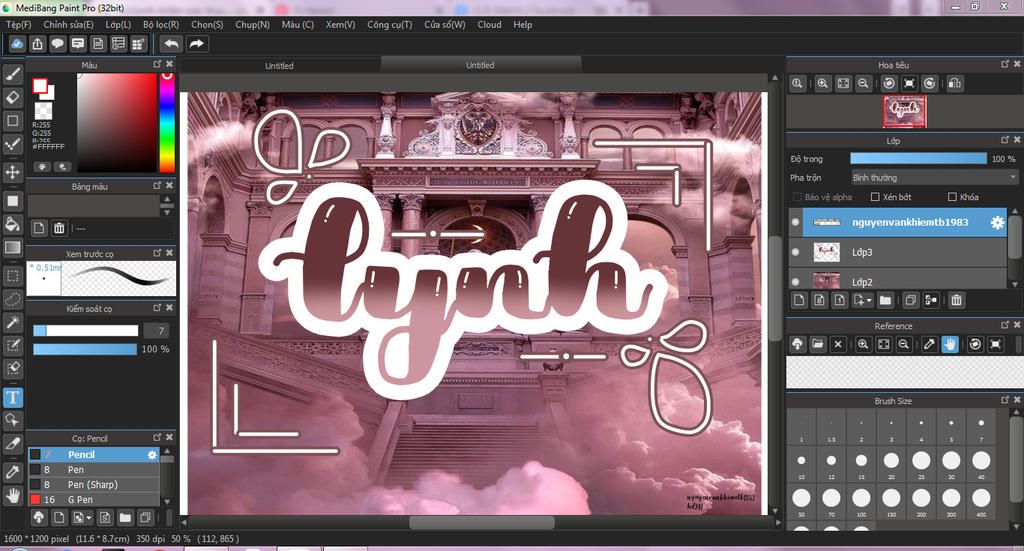The image size is (1024, 551).
Task: Undock the Brush Size panel
Action: (x=1004, y=400)
